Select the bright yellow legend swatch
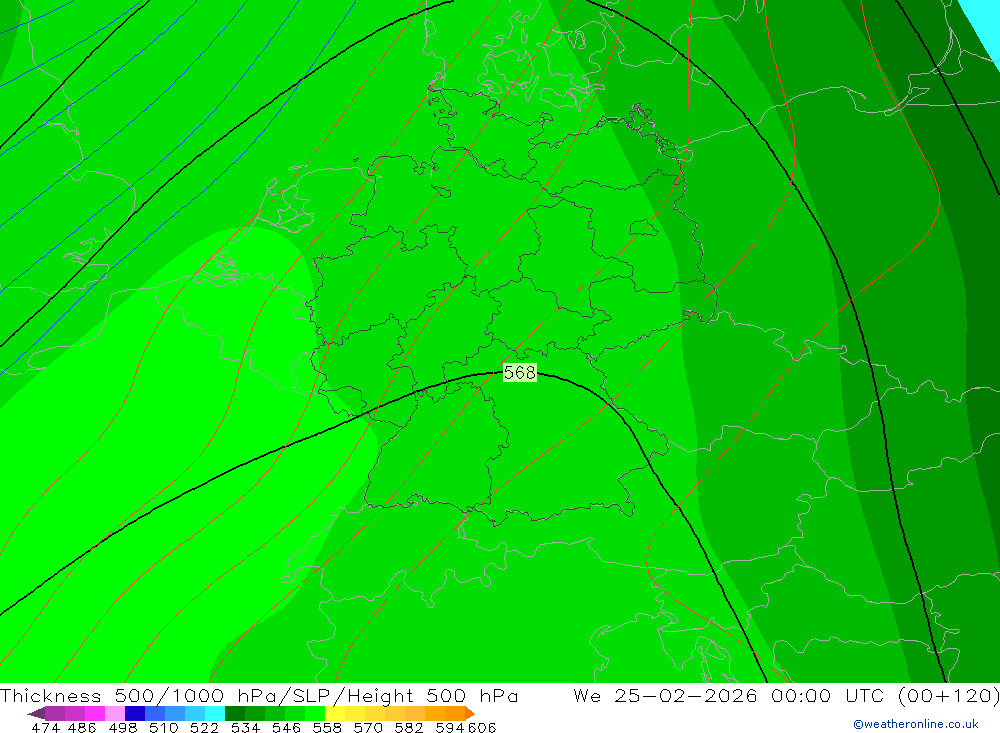Image resolution: width=1000 pixels, height=733 pixels. tap(335, 713)
